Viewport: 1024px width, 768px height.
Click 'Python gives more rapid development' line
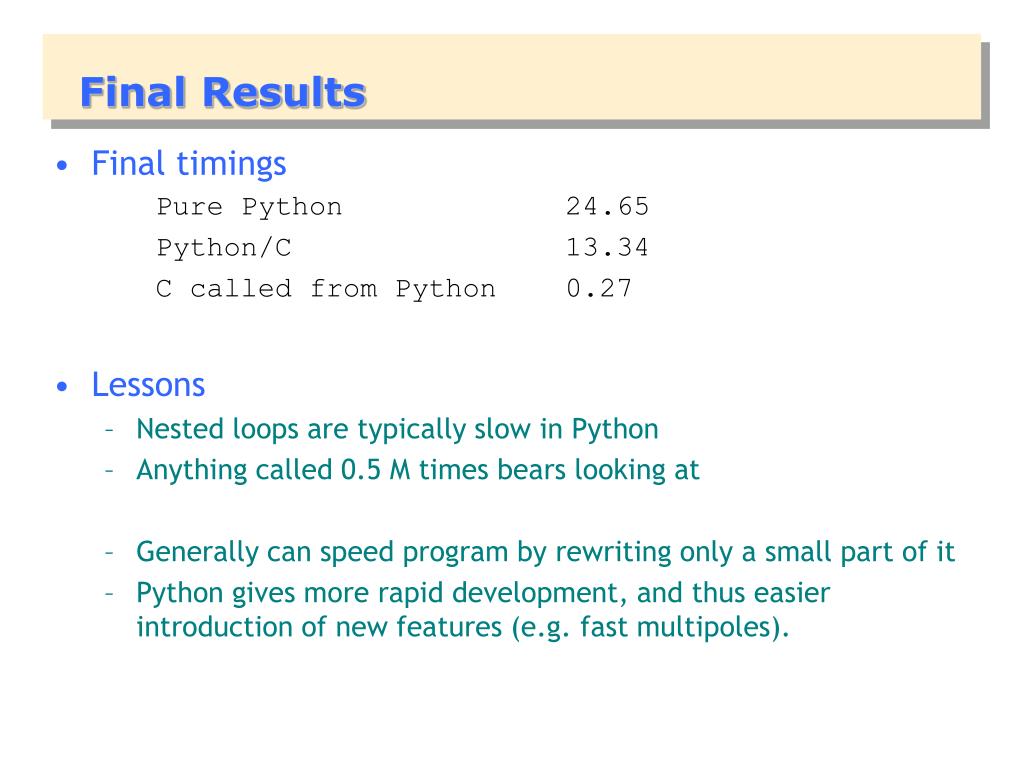(x=483, y=593)
